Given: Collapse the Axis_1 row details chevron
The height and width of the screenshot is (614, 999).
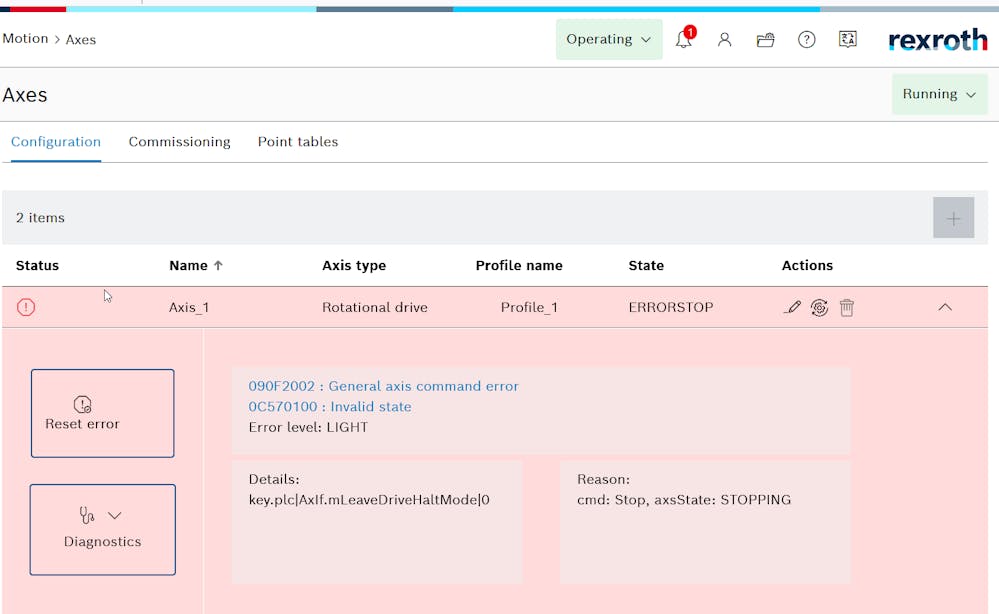Looking at the screenshot, I should coord(945,308).
